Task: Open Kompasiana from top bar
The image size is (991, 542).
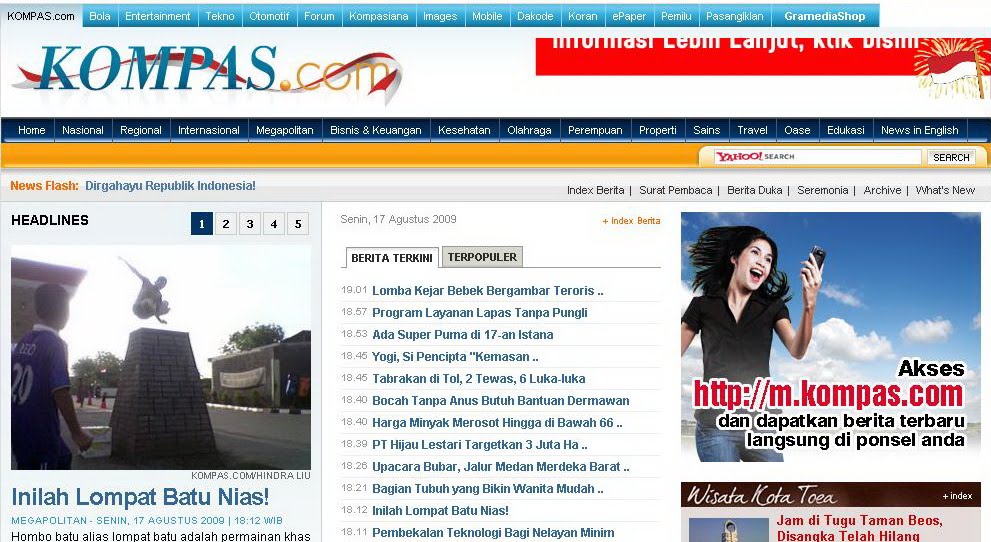Action: coord(379,16)
